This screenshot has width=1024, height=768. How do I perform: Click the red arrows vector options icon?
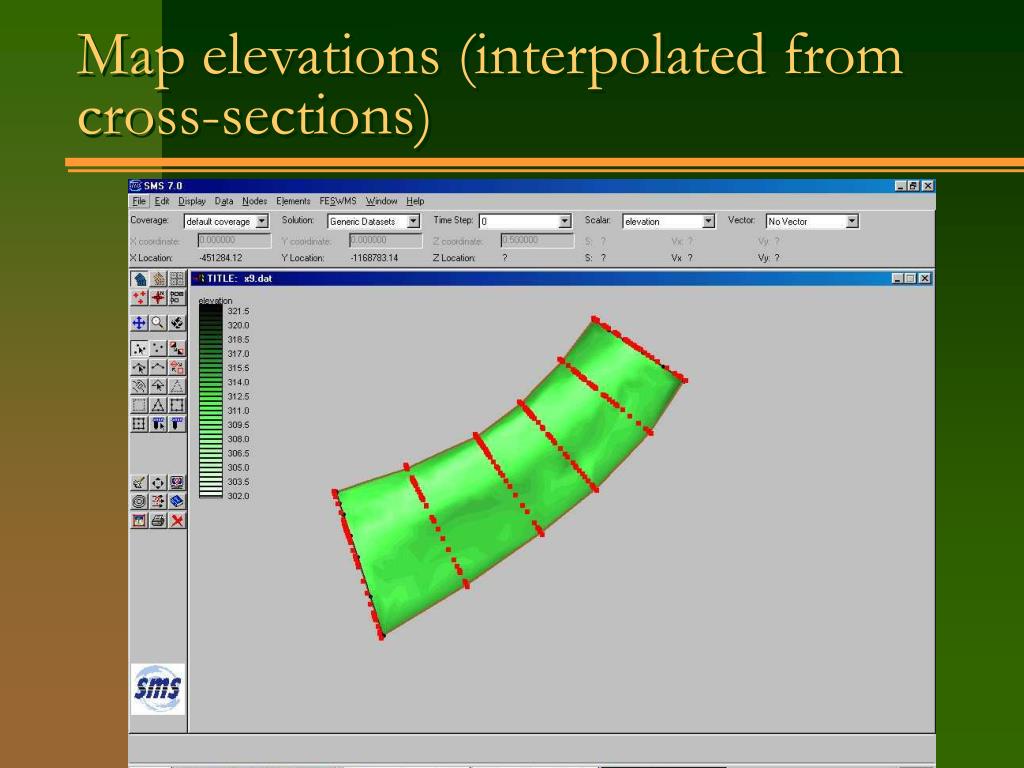158,502
